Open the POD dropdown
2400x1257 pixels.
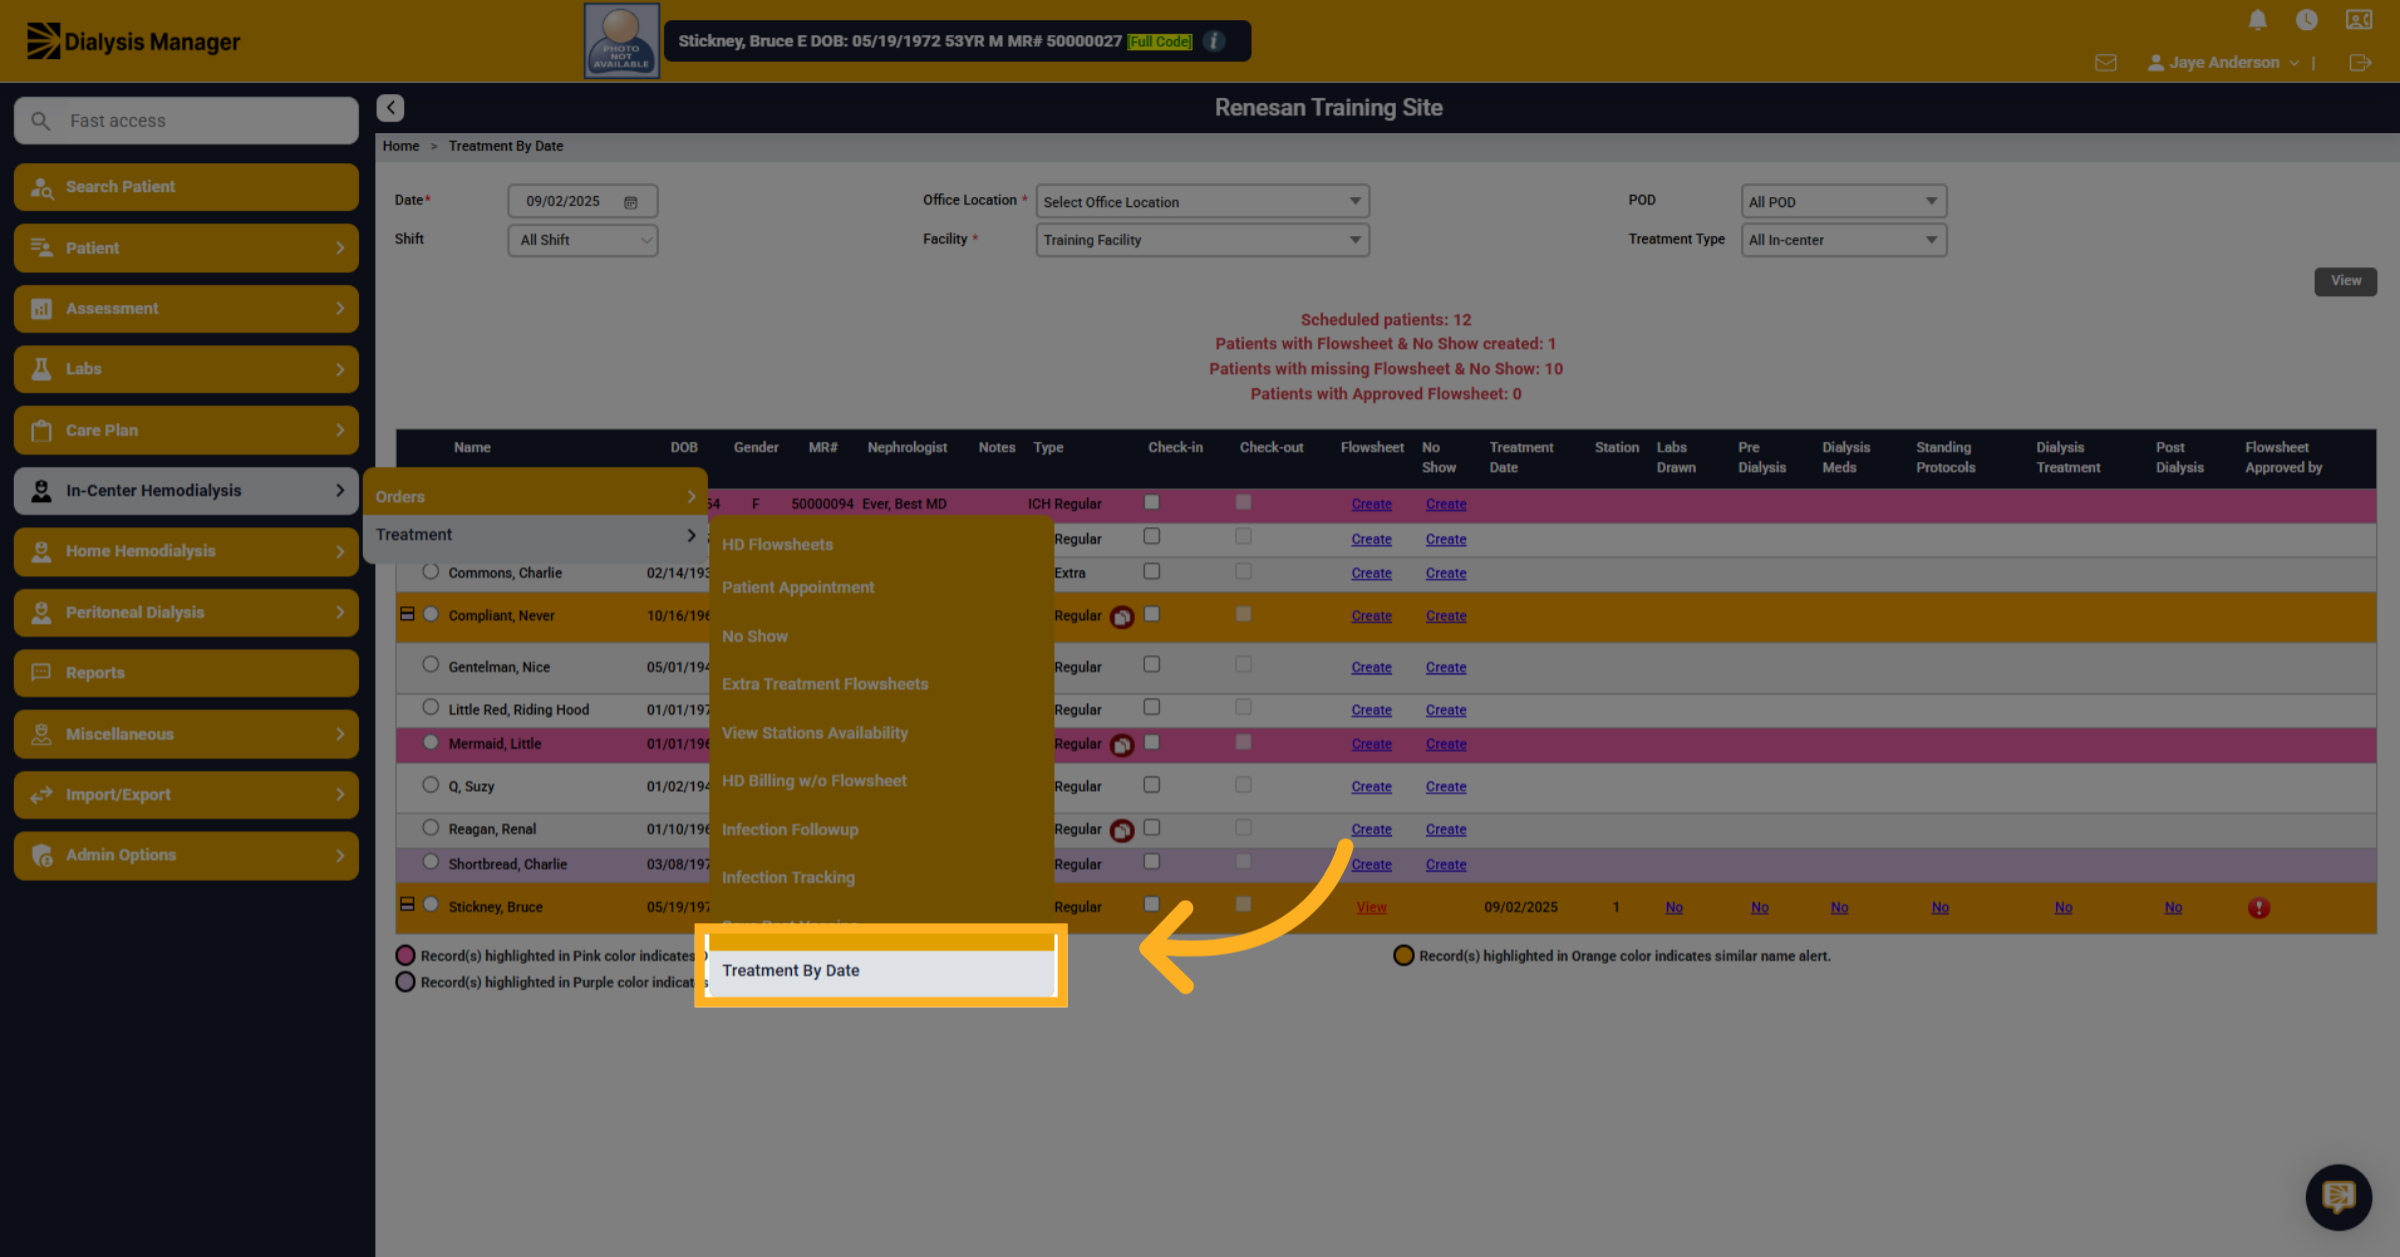1843,201
